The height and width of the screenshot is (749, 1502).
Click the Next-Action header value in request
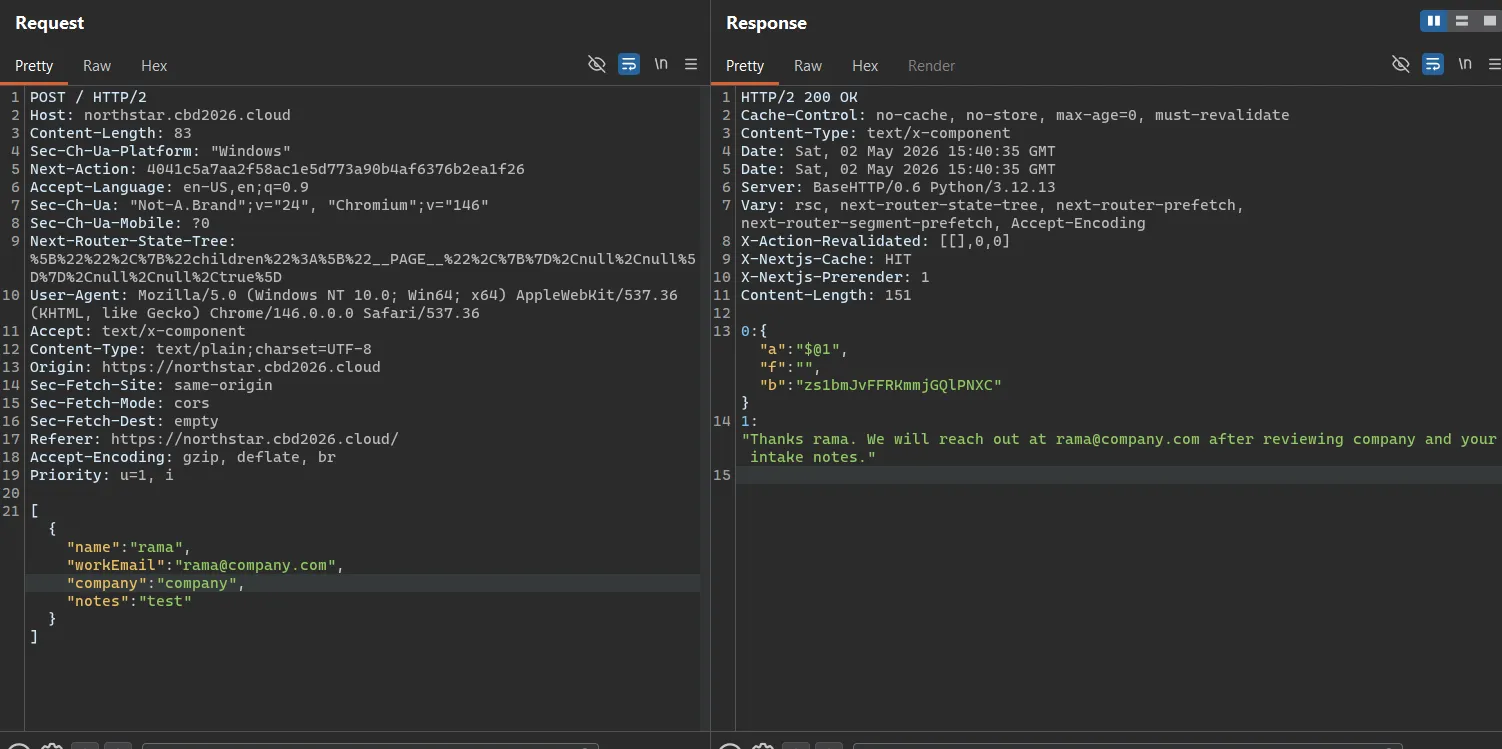(335, 169)
